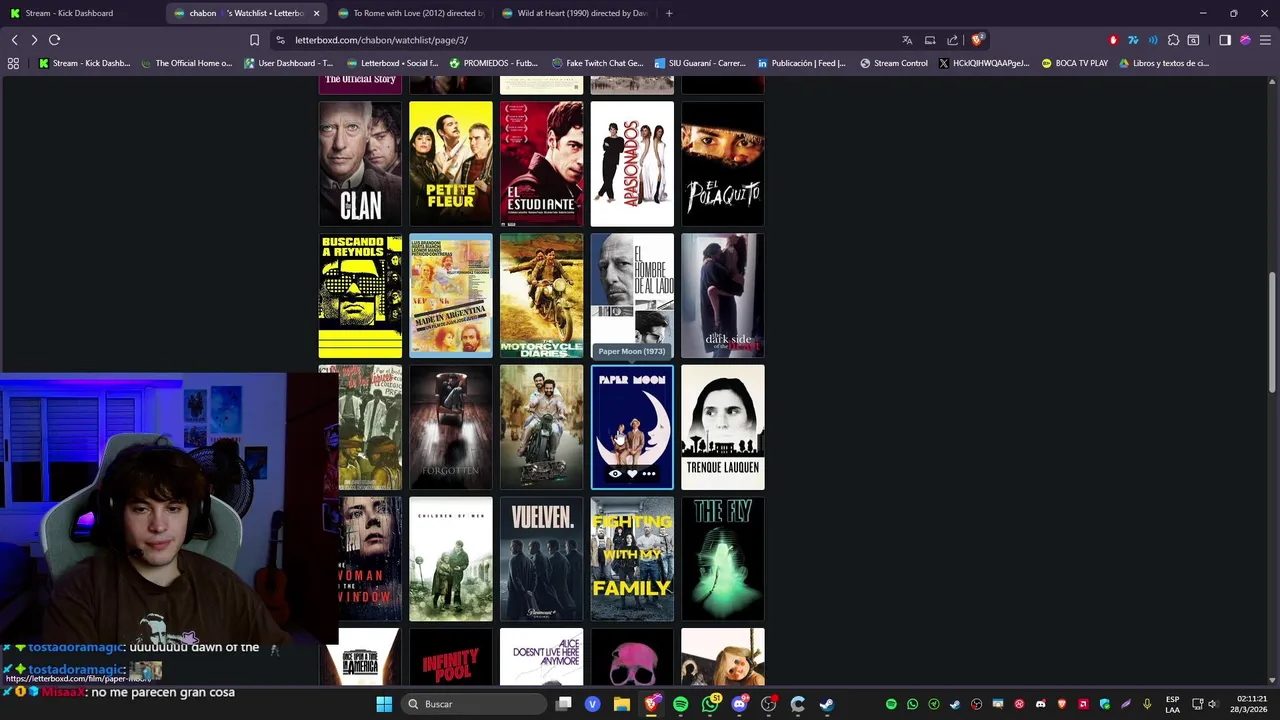Open PROMIEDOS bookmark

click(x=493, y=63)
